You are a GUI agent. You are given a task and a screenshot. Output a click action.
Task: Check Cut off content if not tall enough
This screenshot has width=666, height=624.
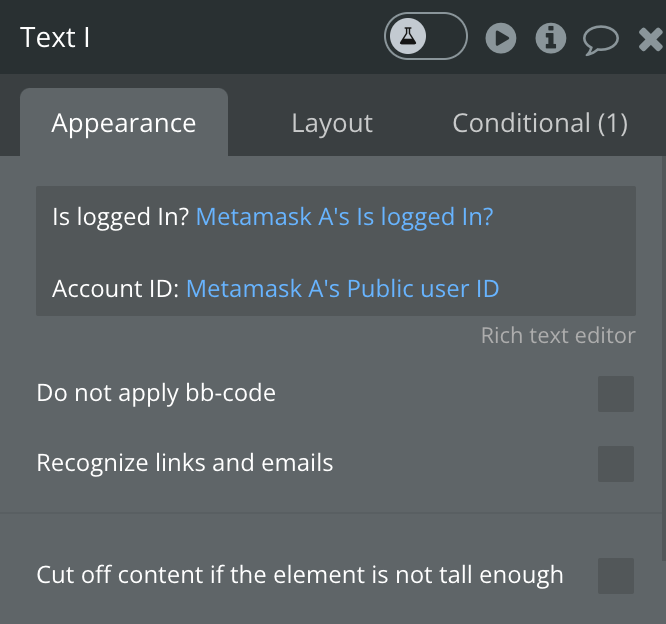[616, 576]
